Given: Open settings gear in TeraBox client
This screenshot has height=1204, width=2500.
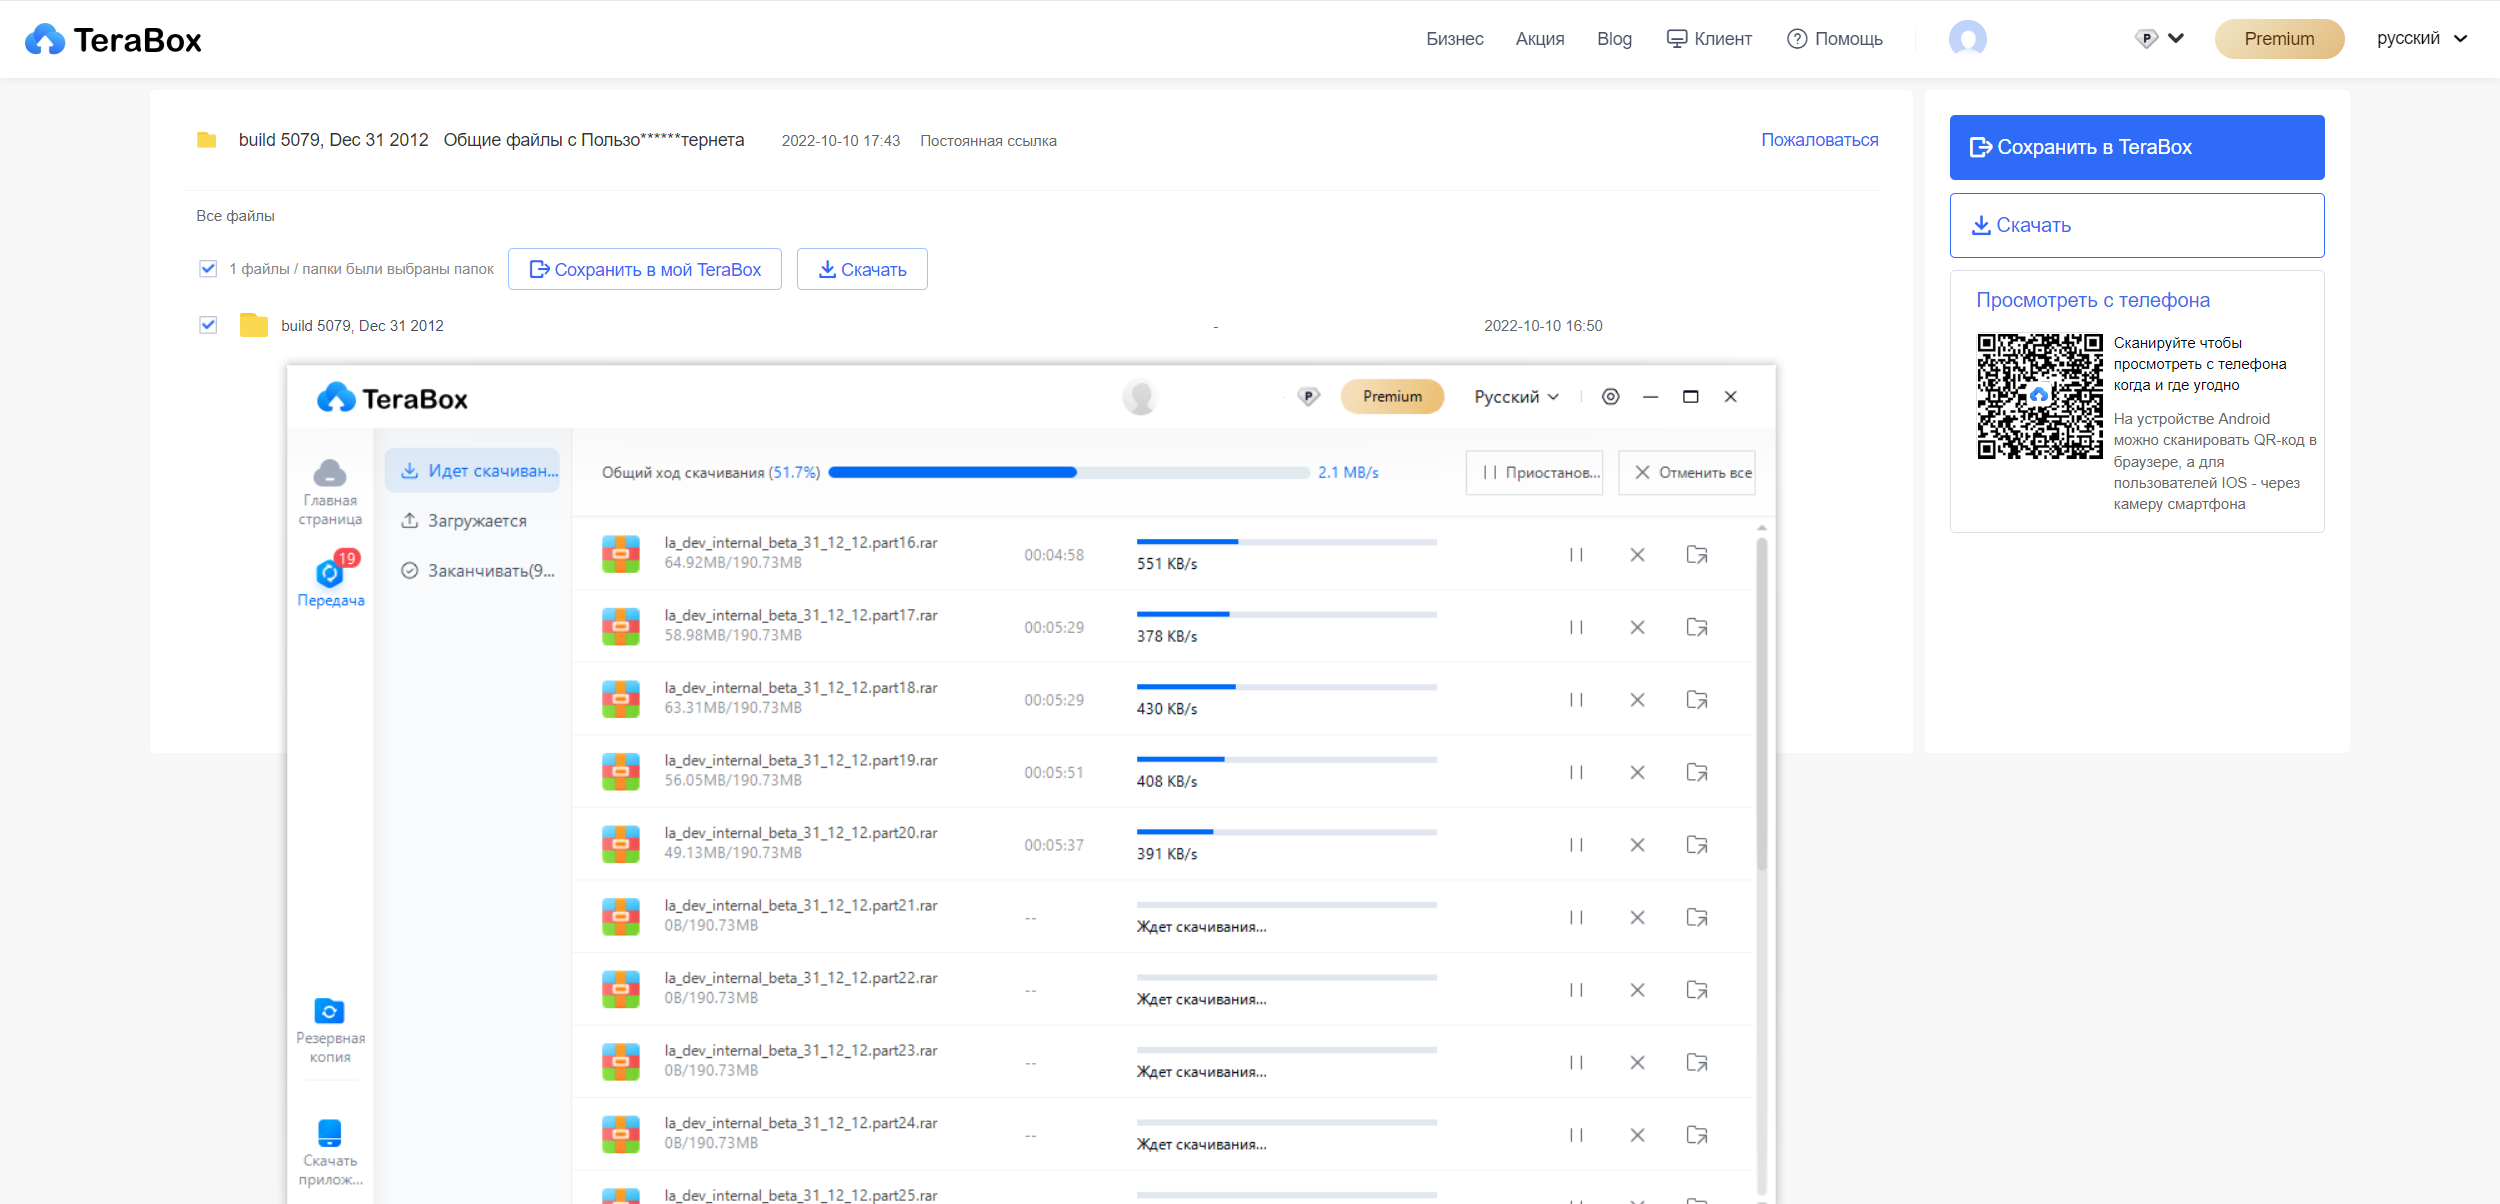Looking at the screenshot, I should coord(1610,397).
